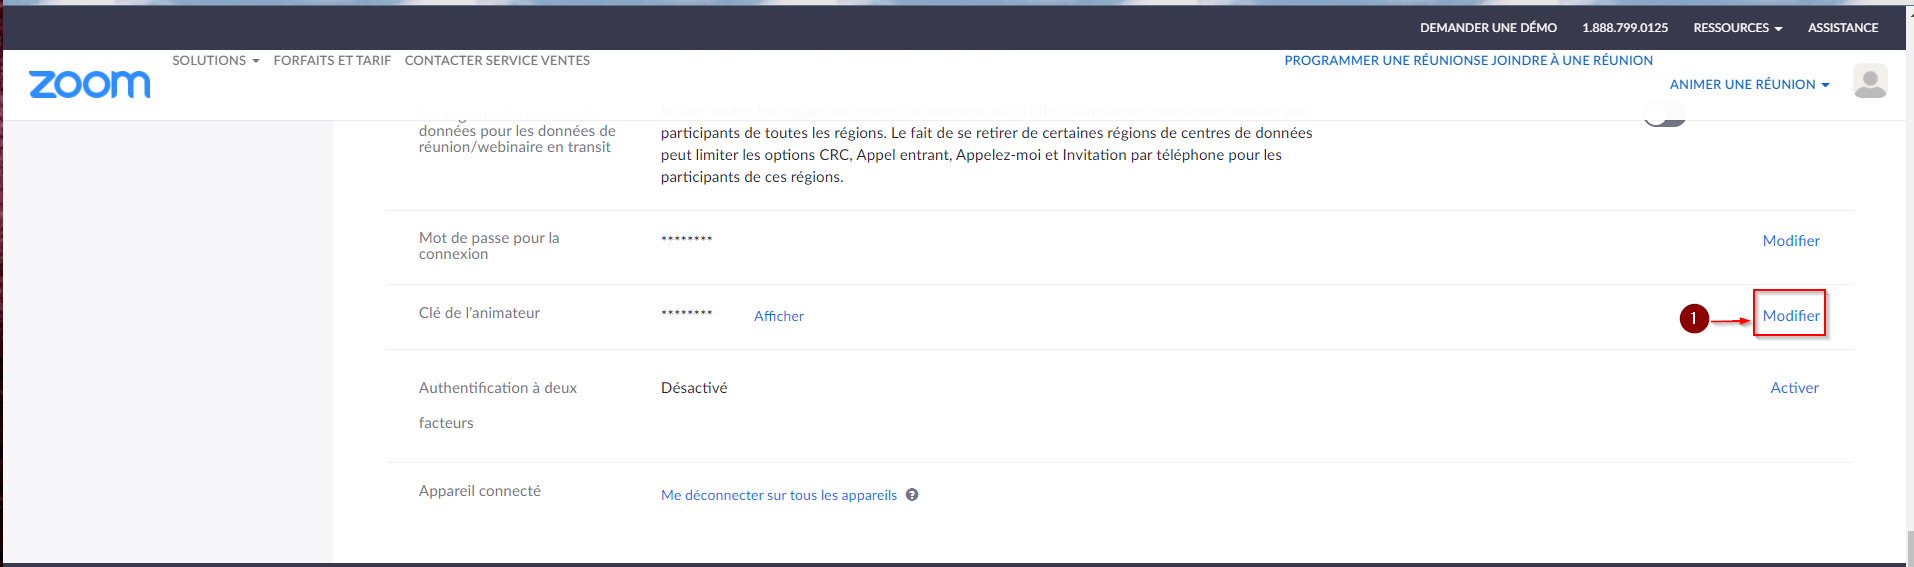
Task: Open the user profile avatar
Action: click(x=1869, y=81)
